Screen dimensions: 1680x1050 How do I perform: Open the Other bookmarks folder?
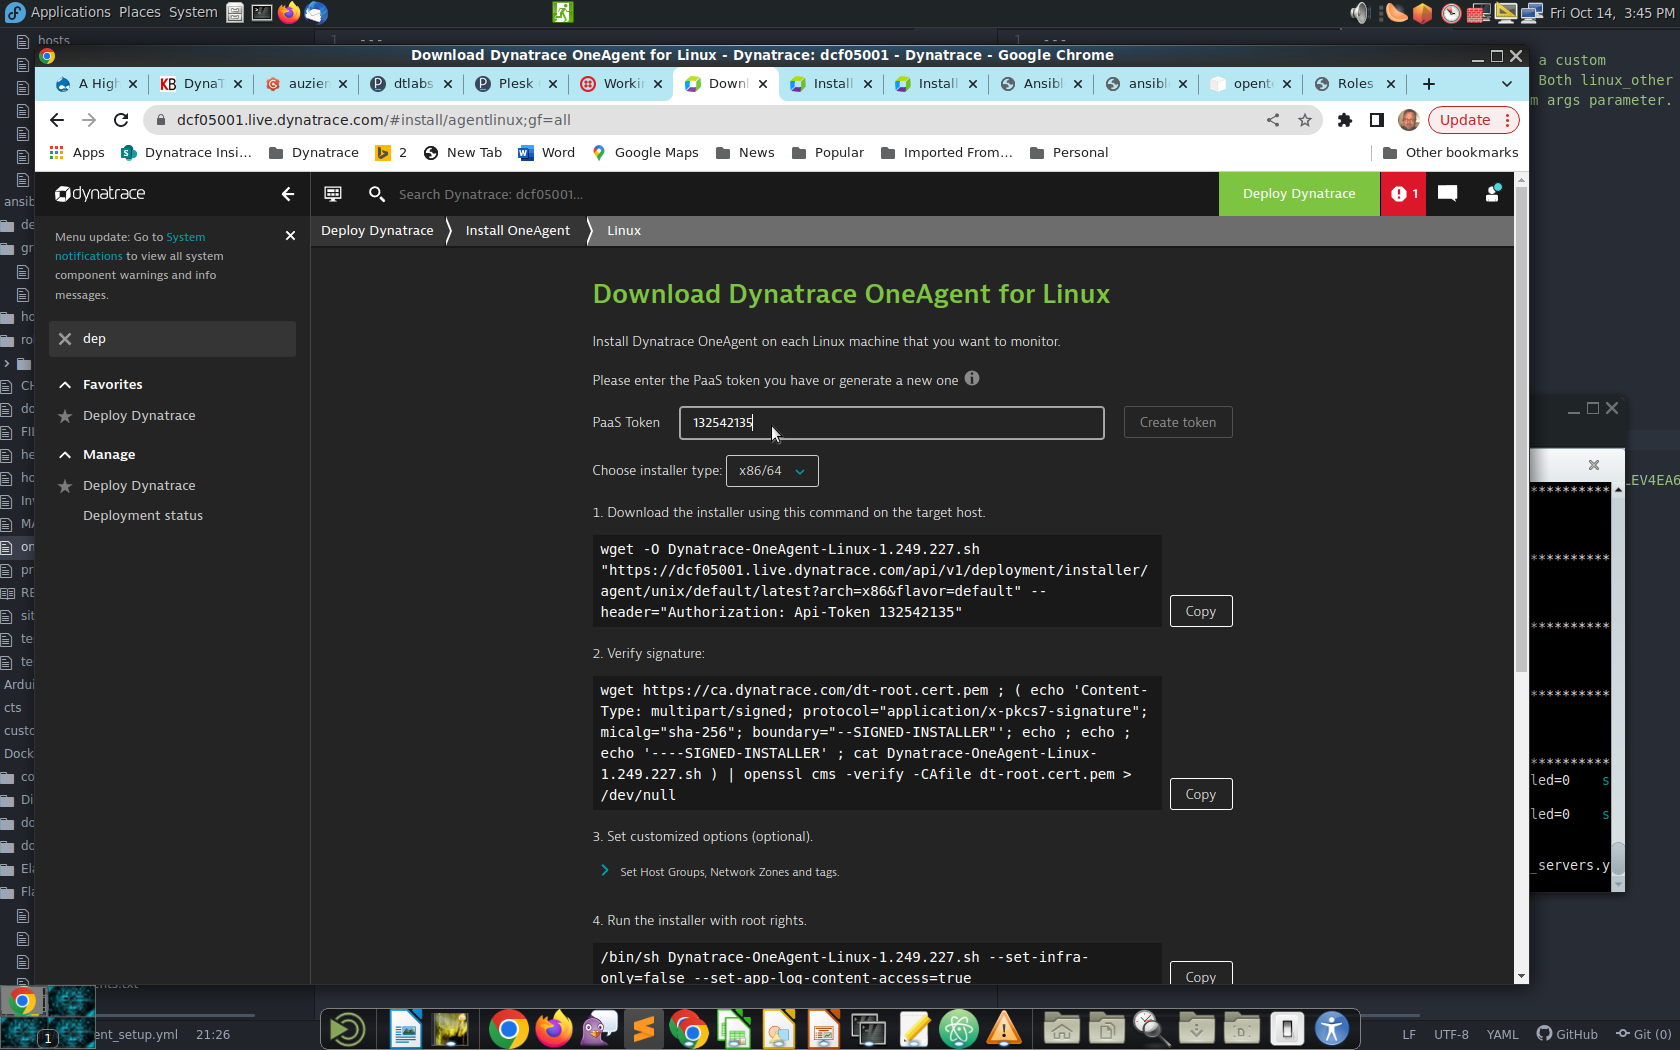click(x=1450, y=153)
